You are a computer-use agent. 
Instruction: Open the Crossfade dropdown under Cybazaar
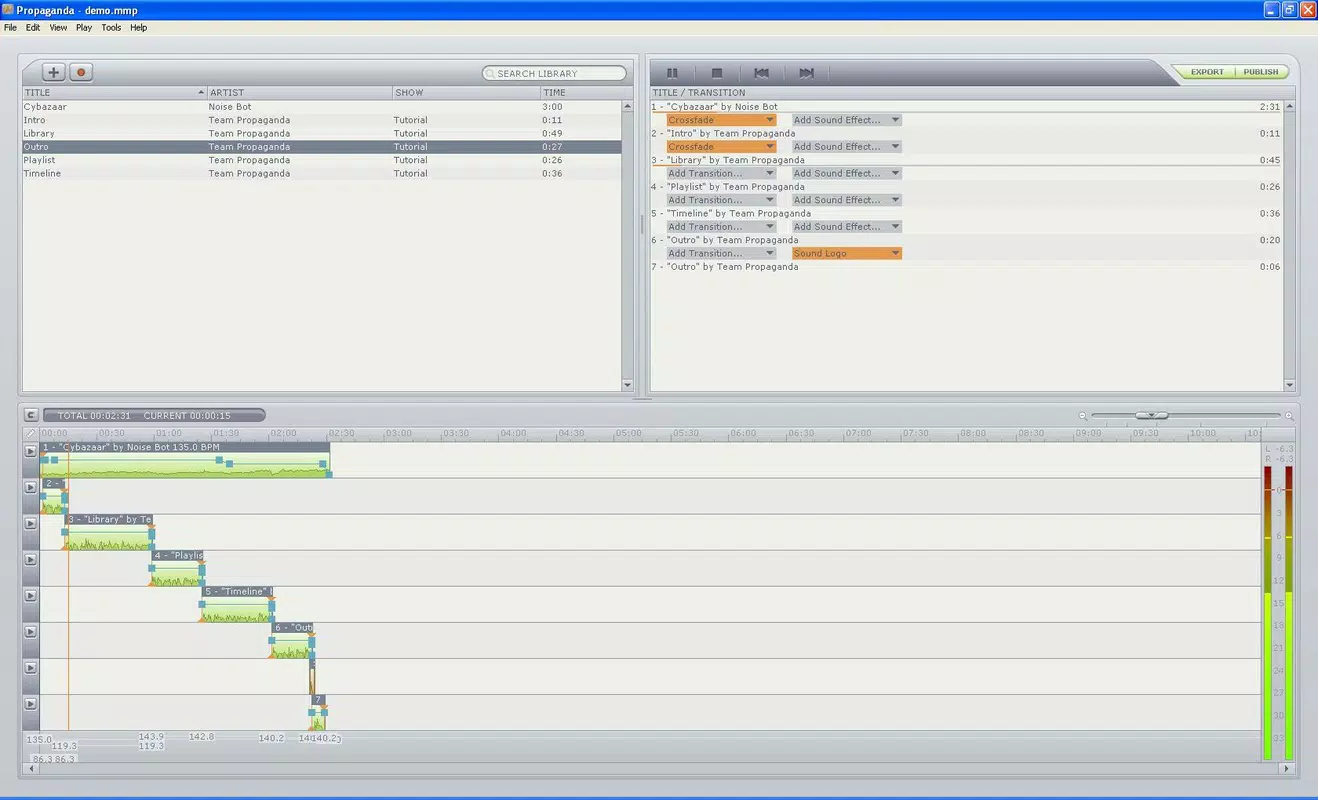721,120
